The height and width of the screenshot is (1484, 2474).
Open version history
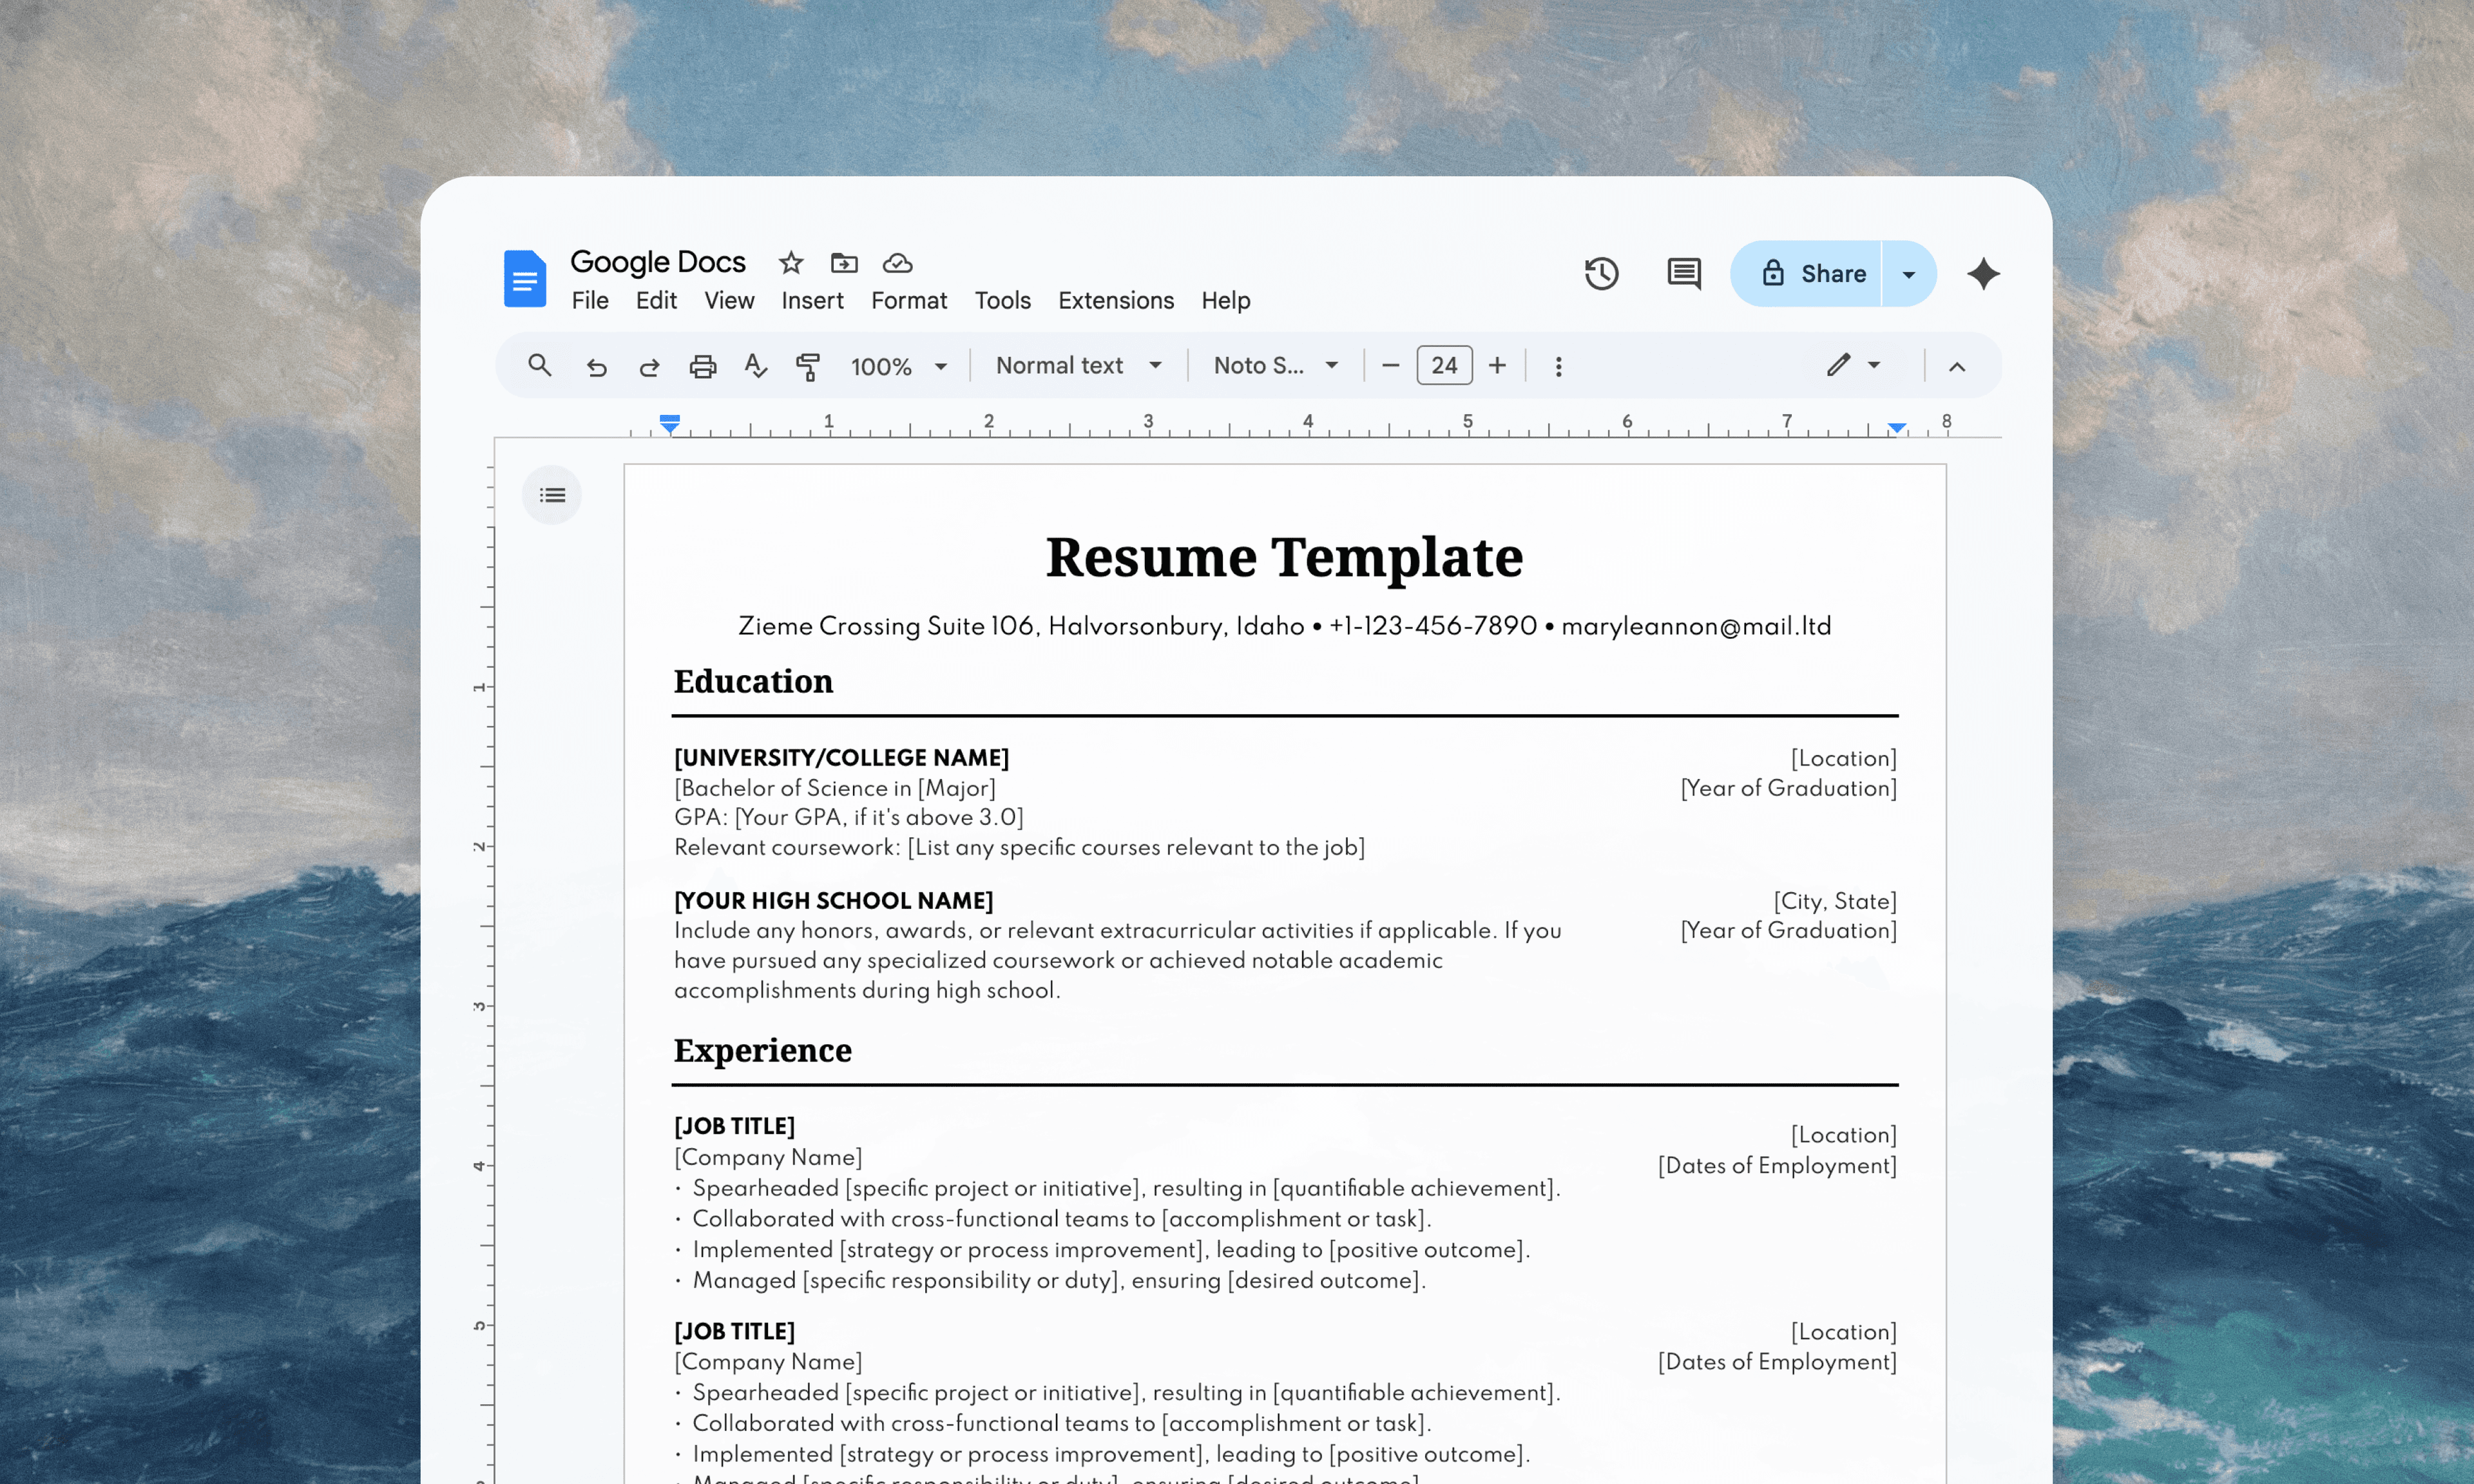click(x=1601, y=273)
